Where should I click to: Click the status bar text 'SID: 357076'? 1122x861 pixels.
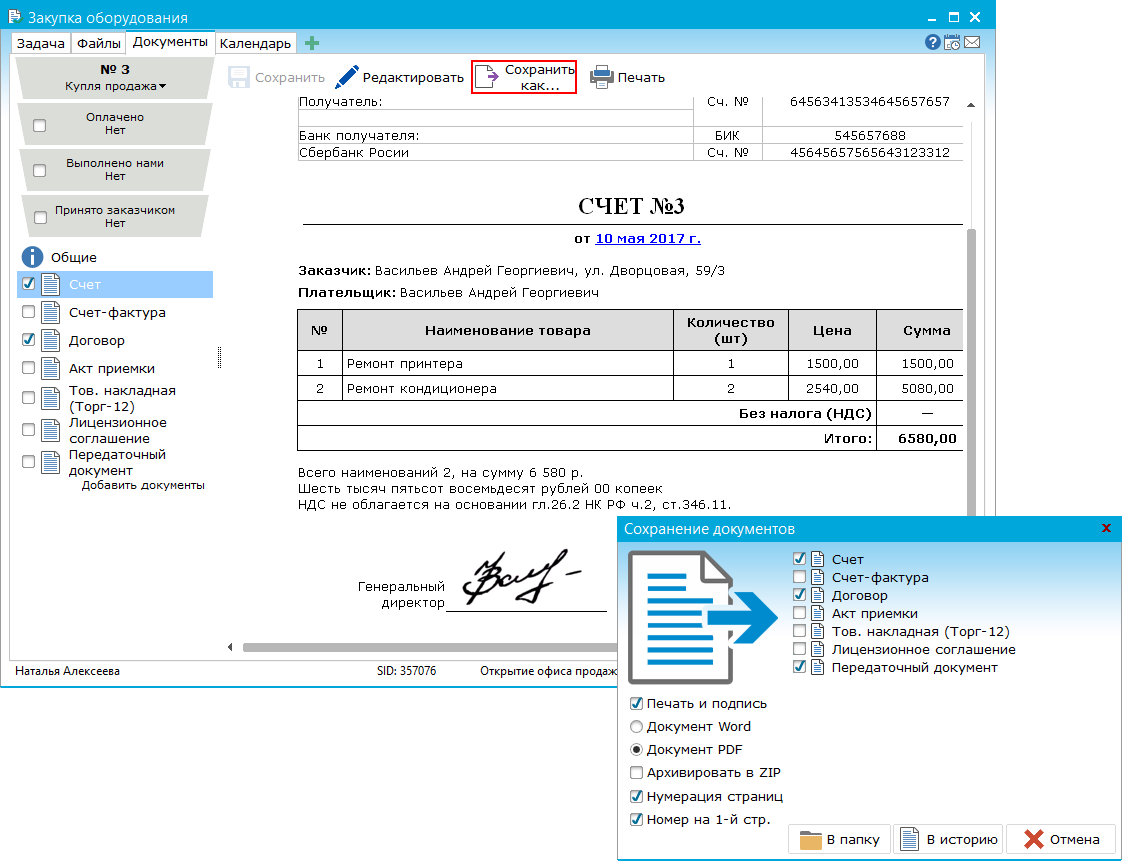(406, 671)
